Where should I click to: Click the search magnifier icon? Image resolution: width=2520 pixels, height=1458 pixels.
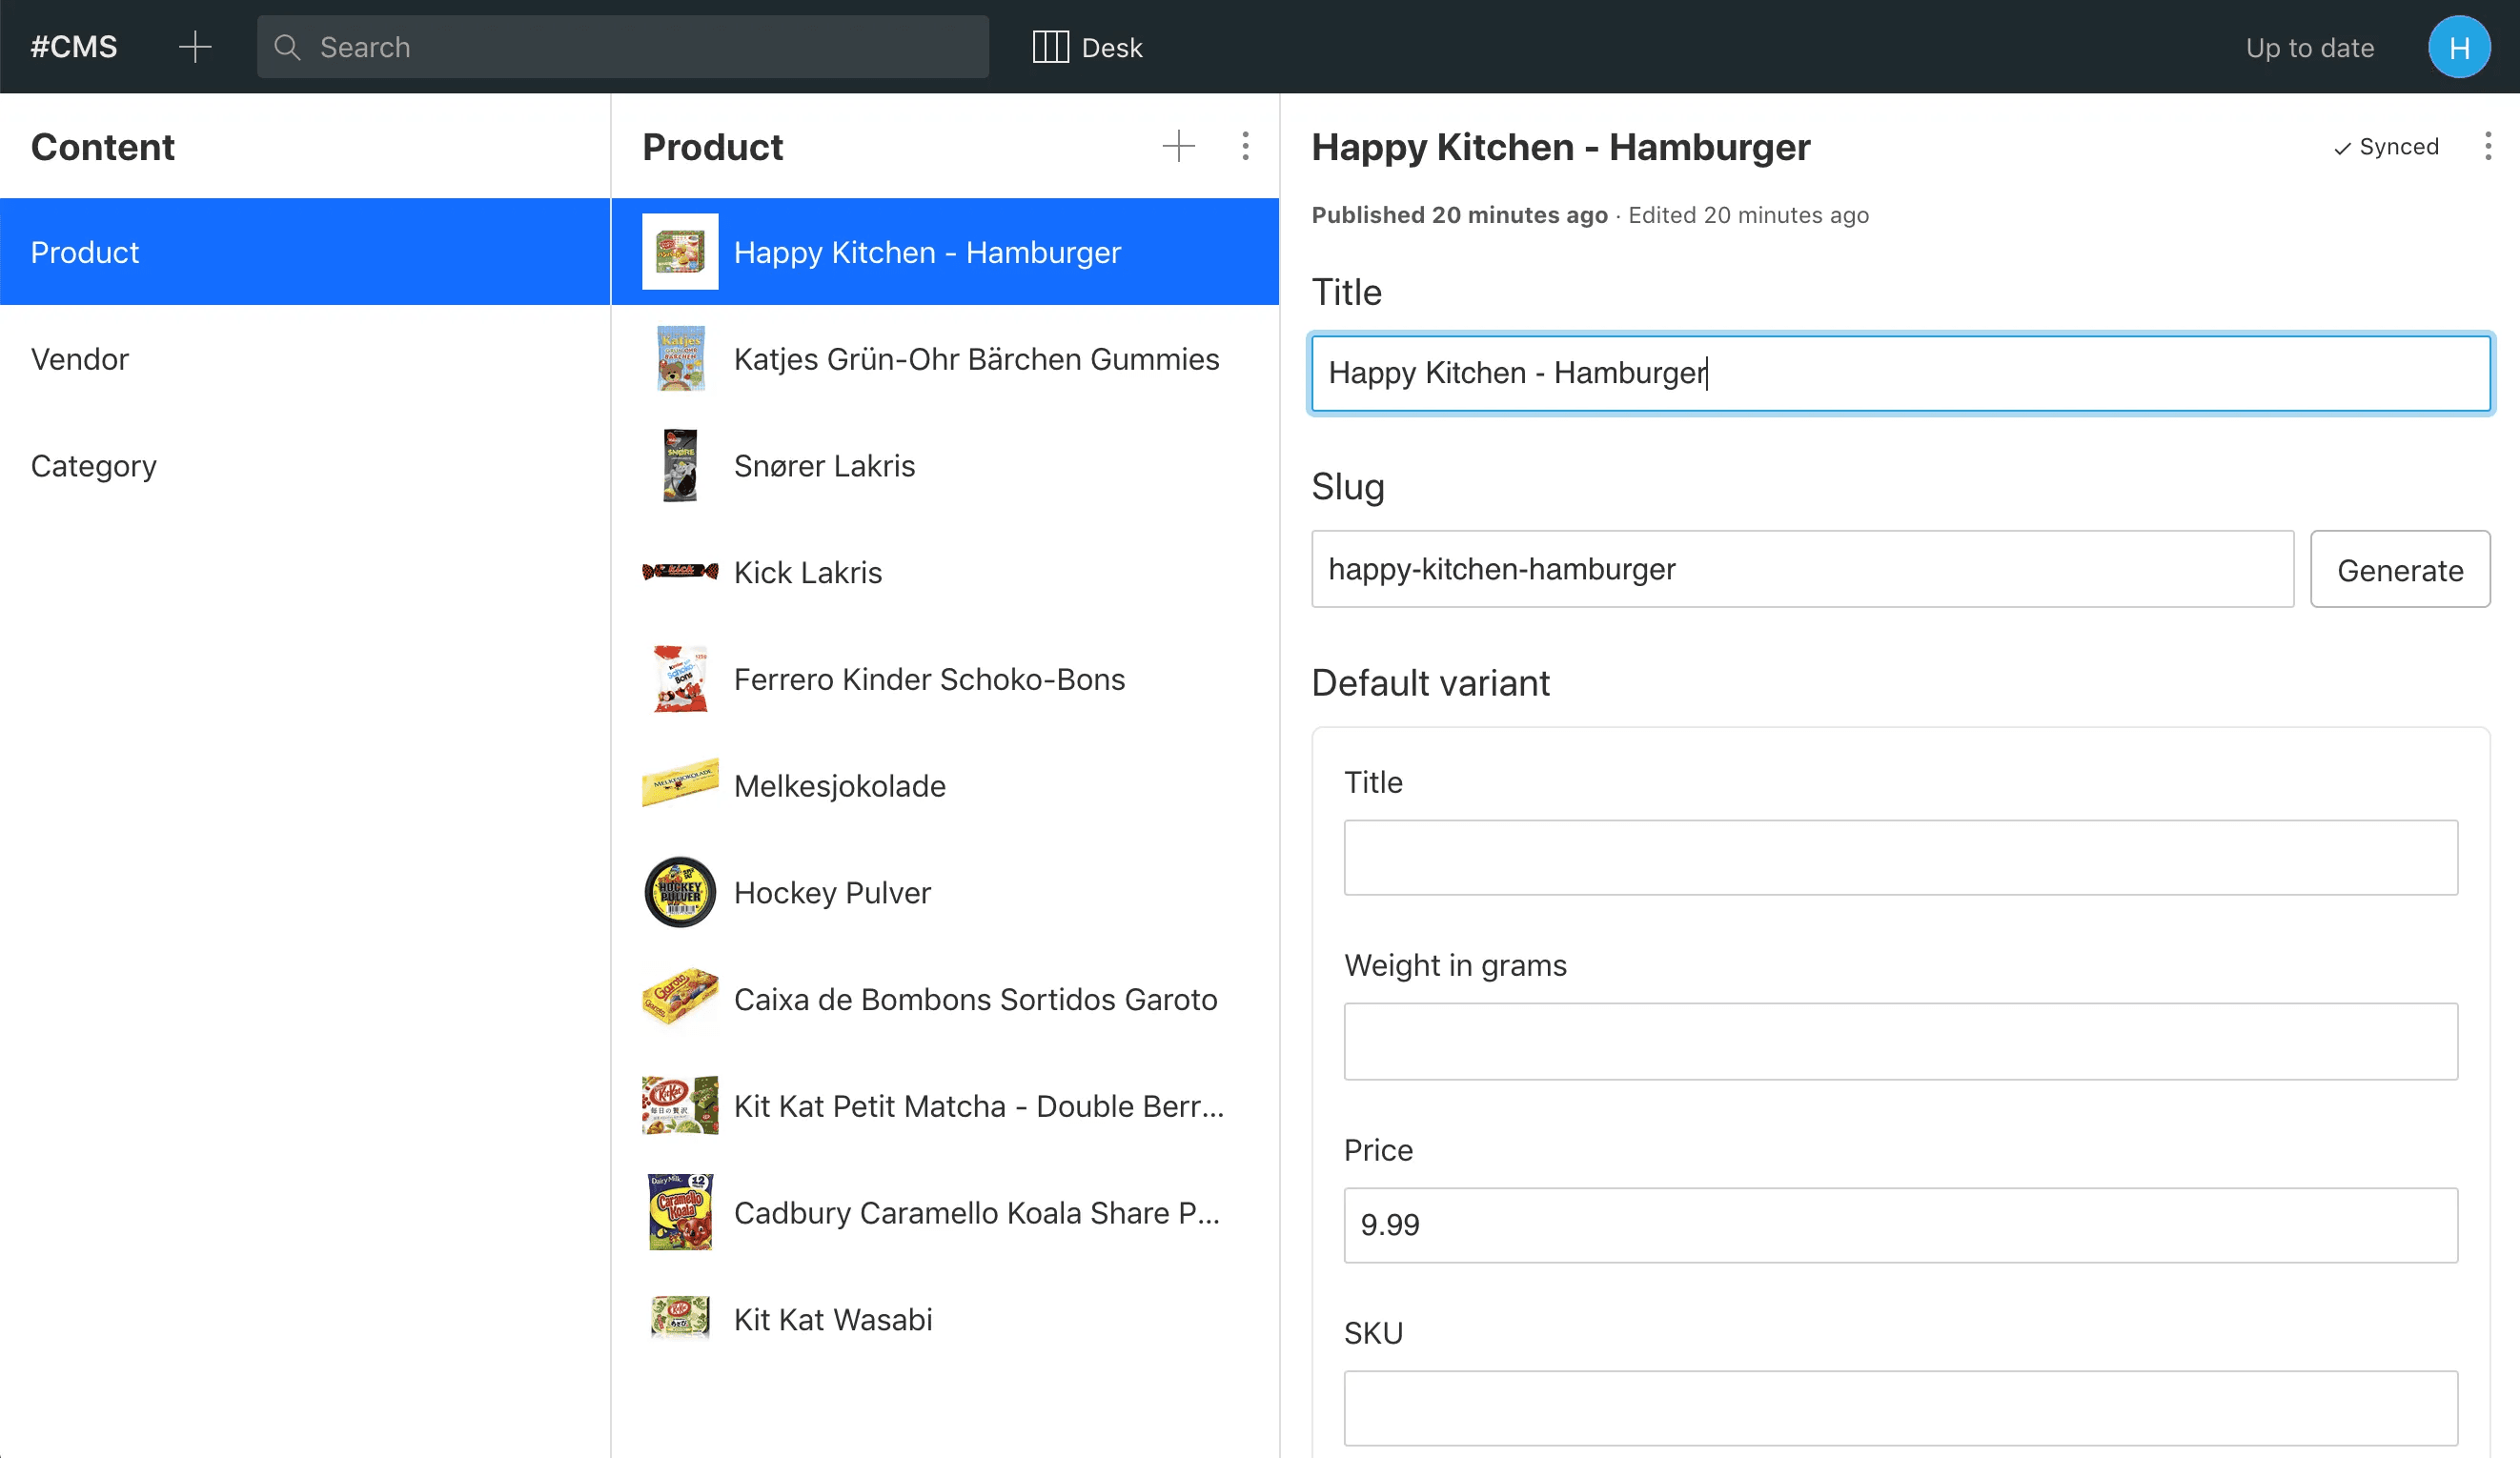(287, 47)
